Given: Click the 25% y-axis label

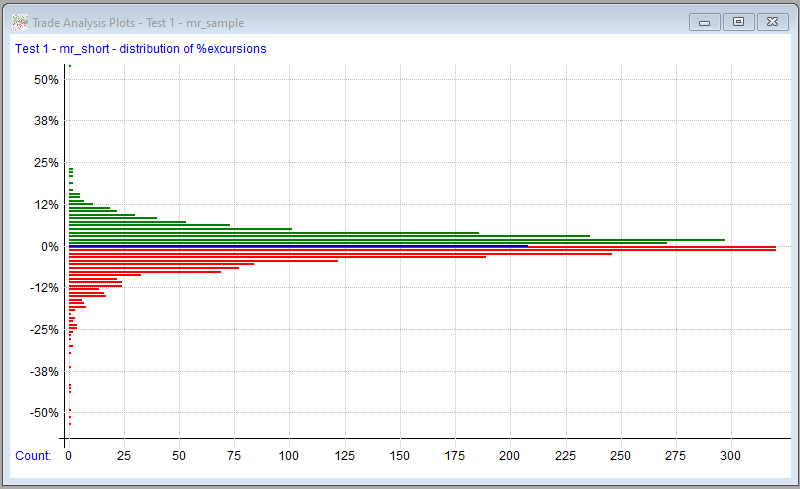Looking at the screenshot, I should coord(46,163).
